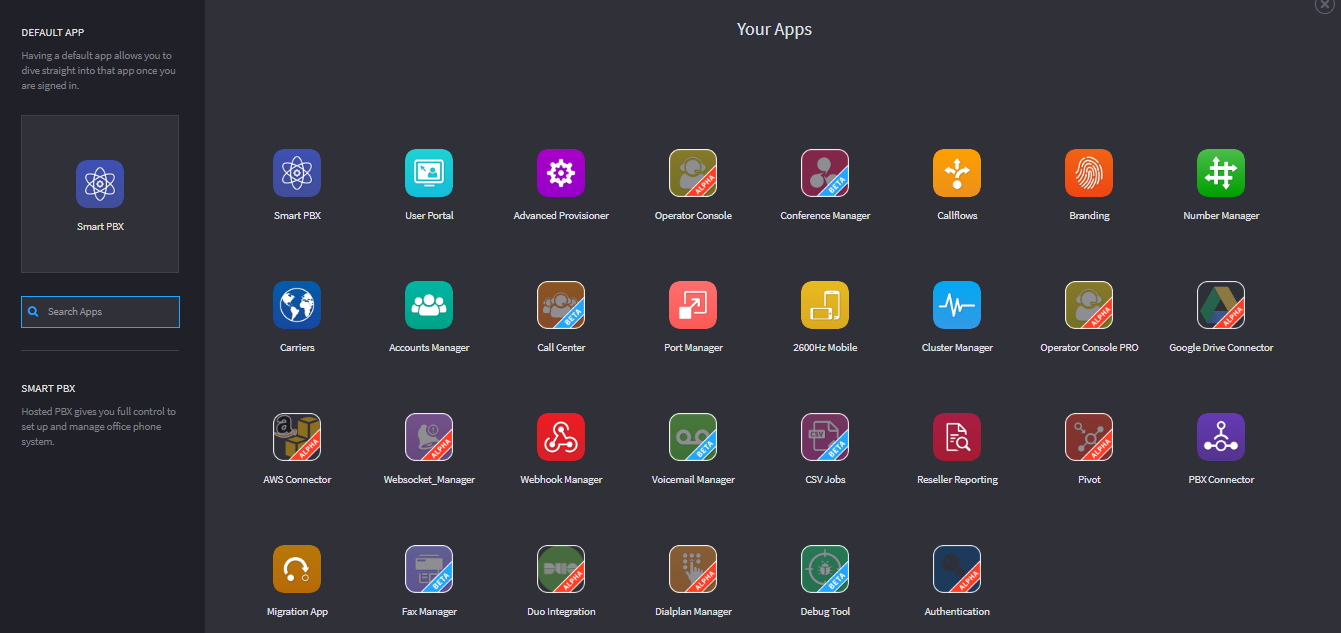1341x633 pixels.
Task: Select the default app Smart PBX tile
Action: [100, 194]
